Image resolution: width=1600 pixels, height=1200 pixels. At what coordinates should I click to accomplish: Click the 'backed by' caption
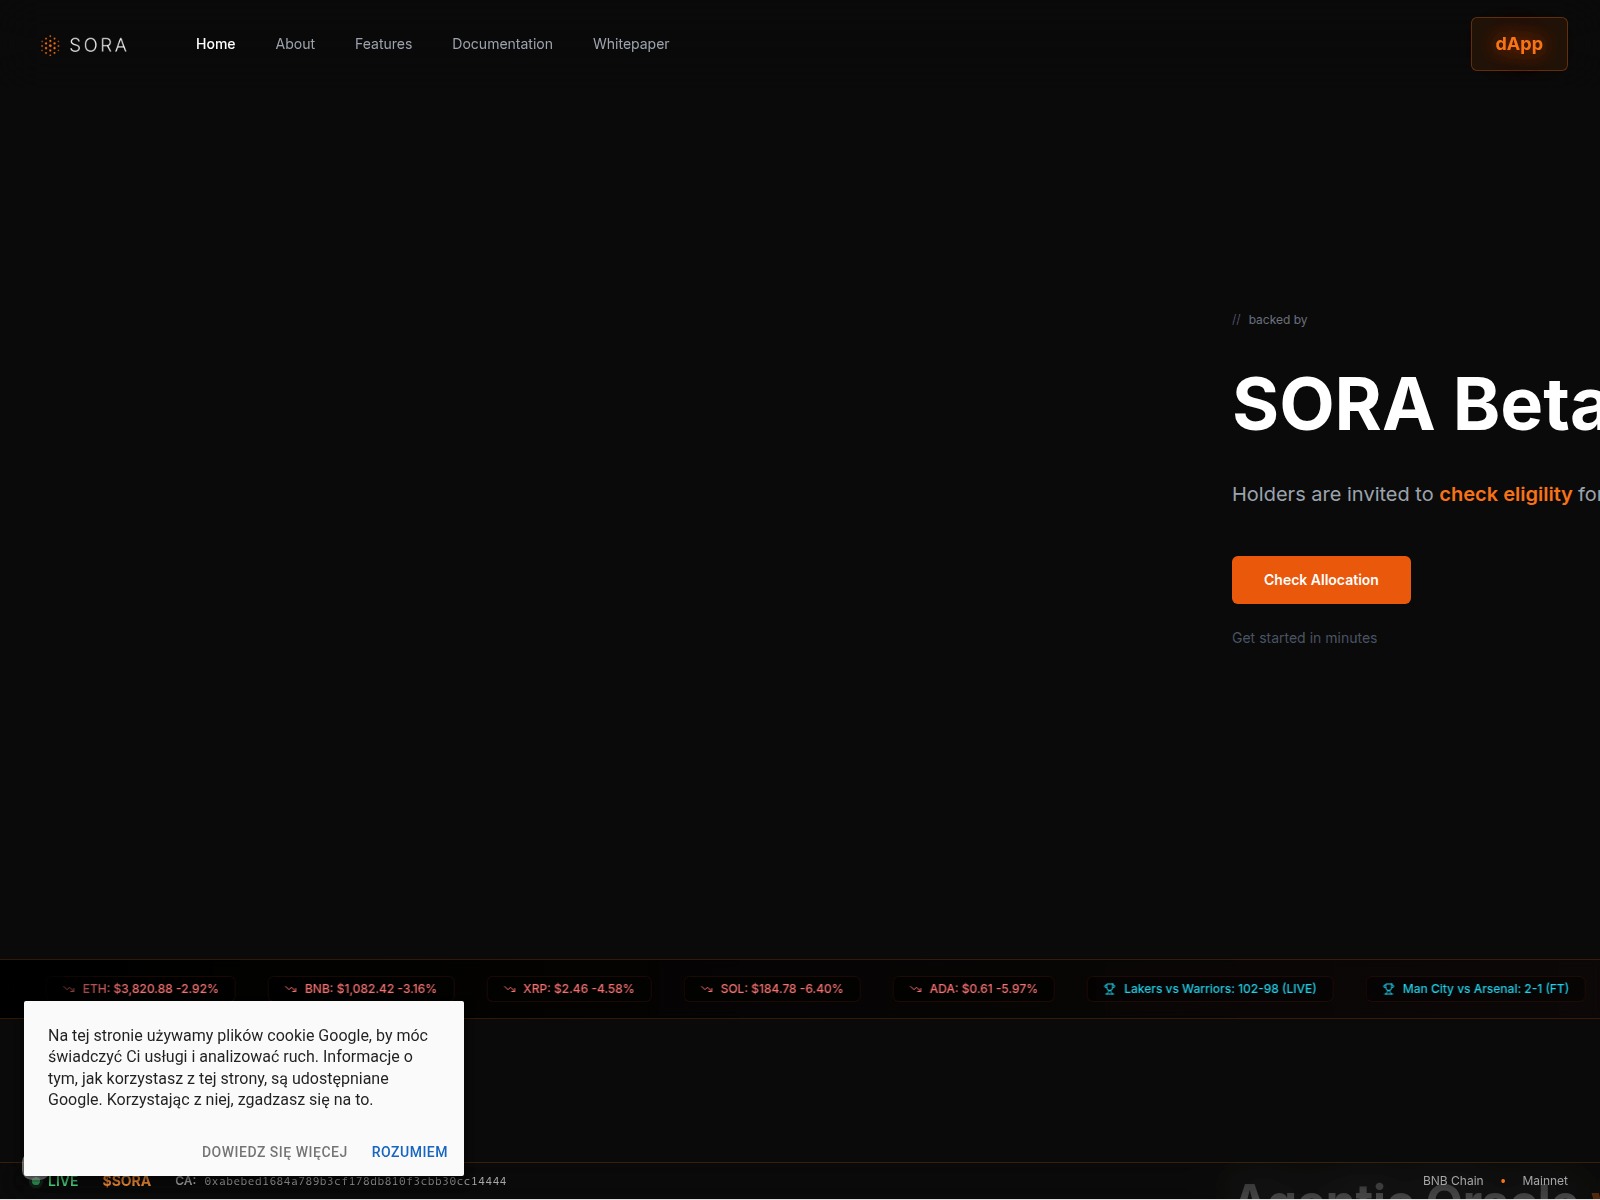(x=1278, y=320)
